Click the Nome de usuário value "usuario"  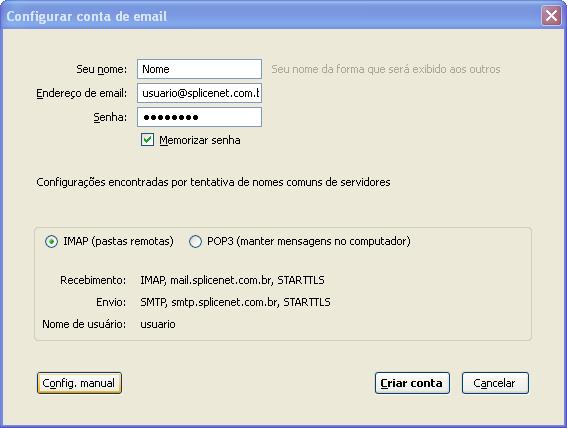(x=158, y=324)
